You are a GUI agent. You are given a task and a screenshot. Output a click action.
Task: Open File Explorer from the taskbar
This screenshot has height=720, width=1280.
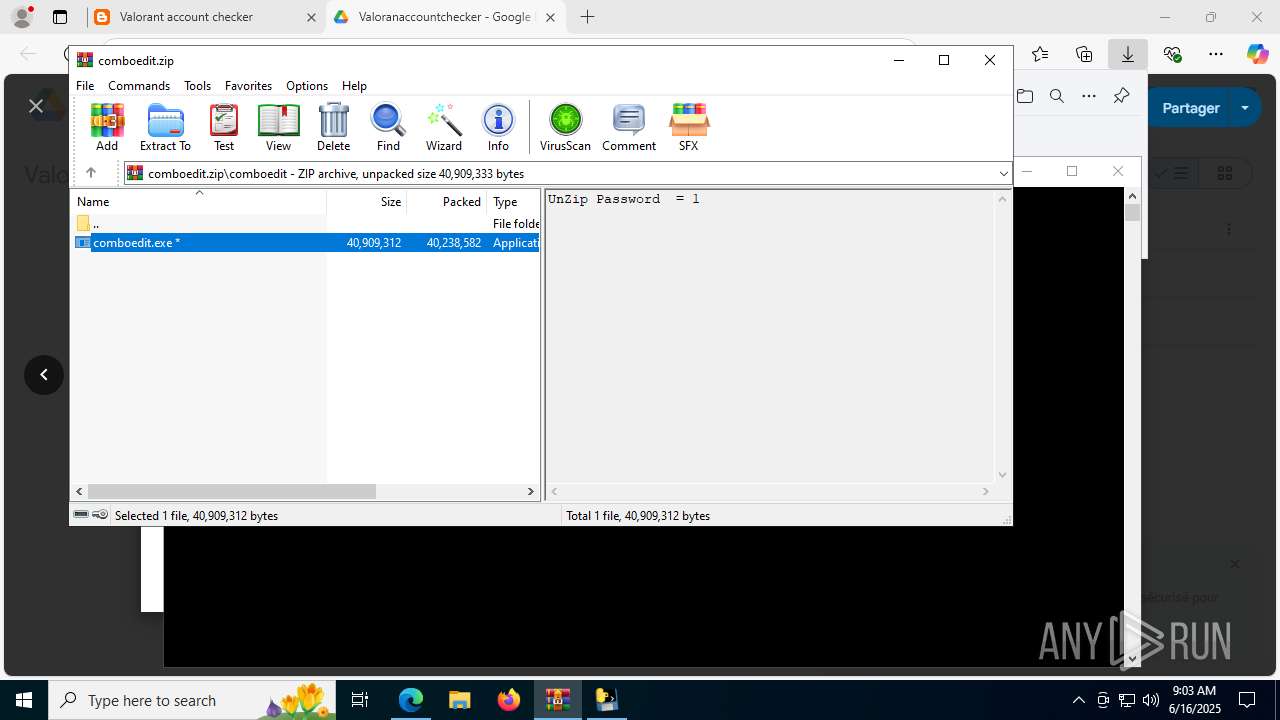459,700
